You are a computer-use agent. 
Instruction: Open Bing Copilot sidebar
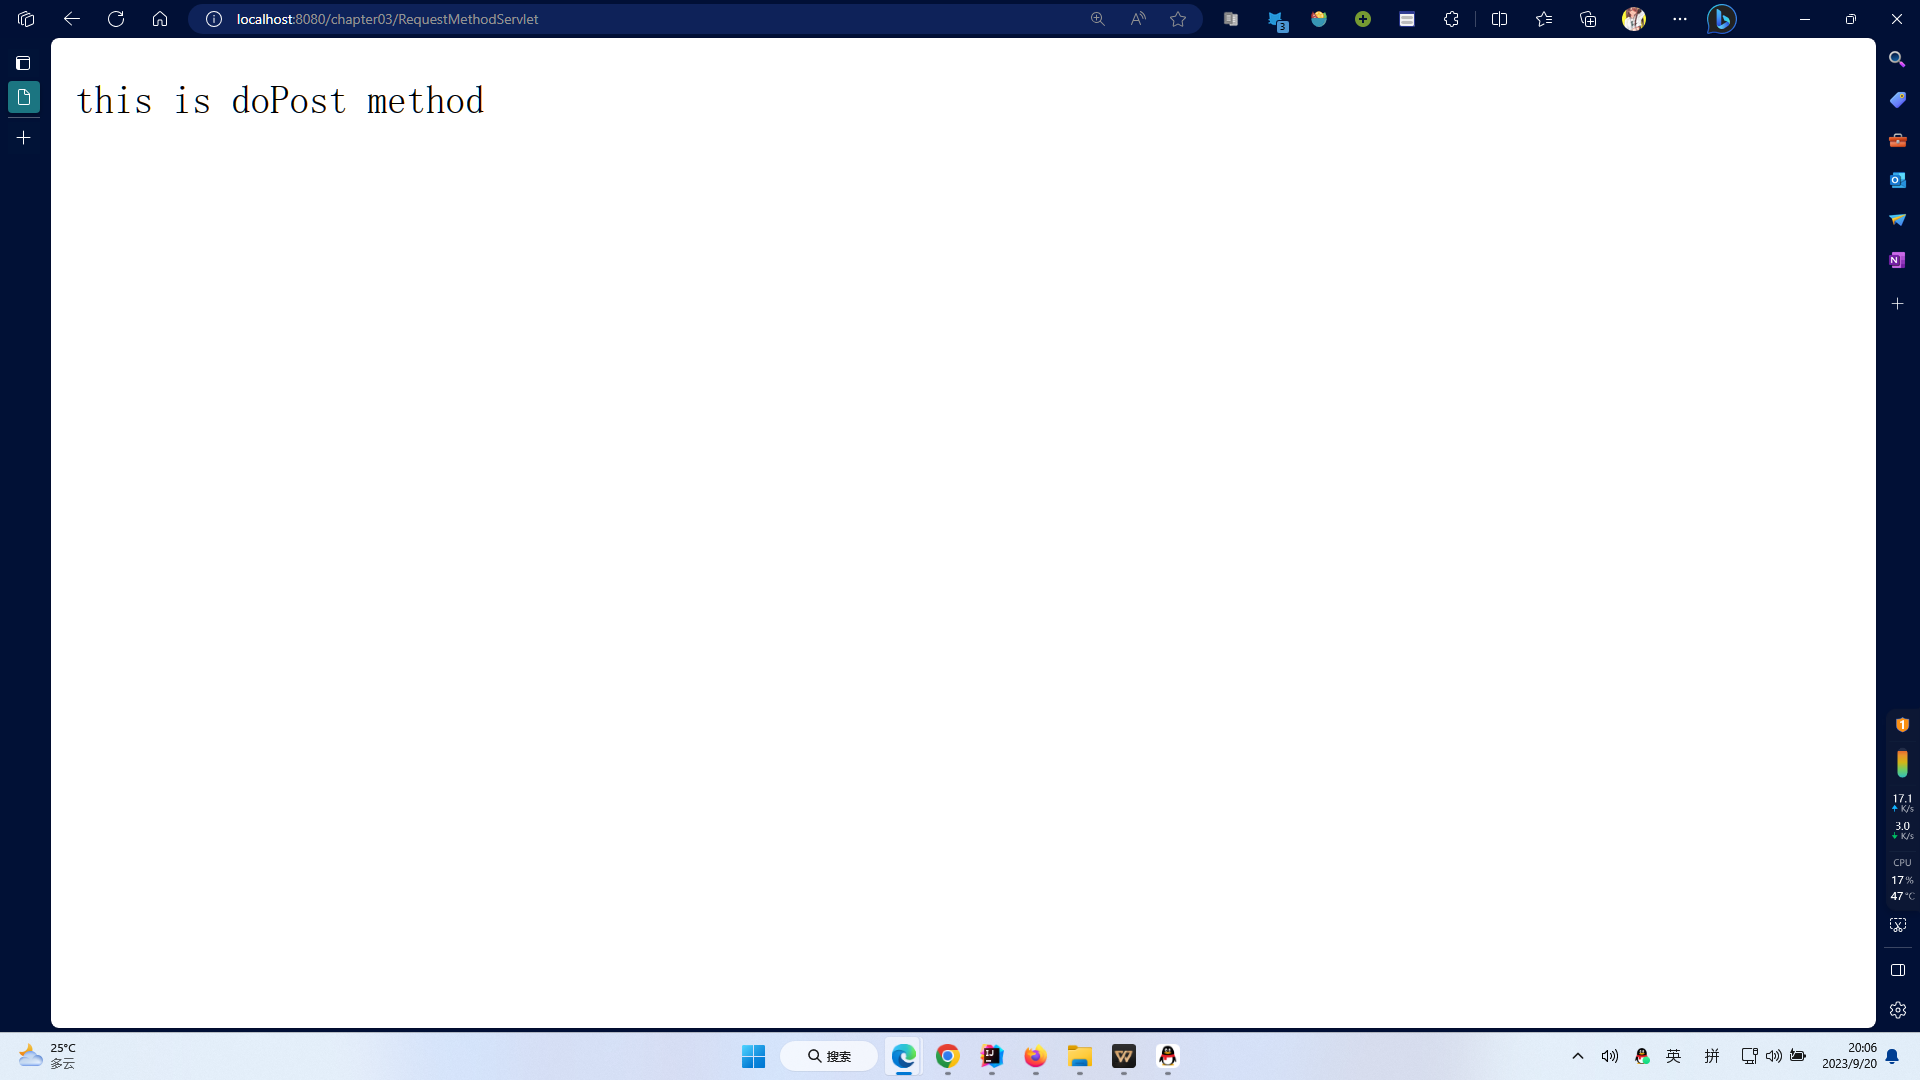point(1721,19)
